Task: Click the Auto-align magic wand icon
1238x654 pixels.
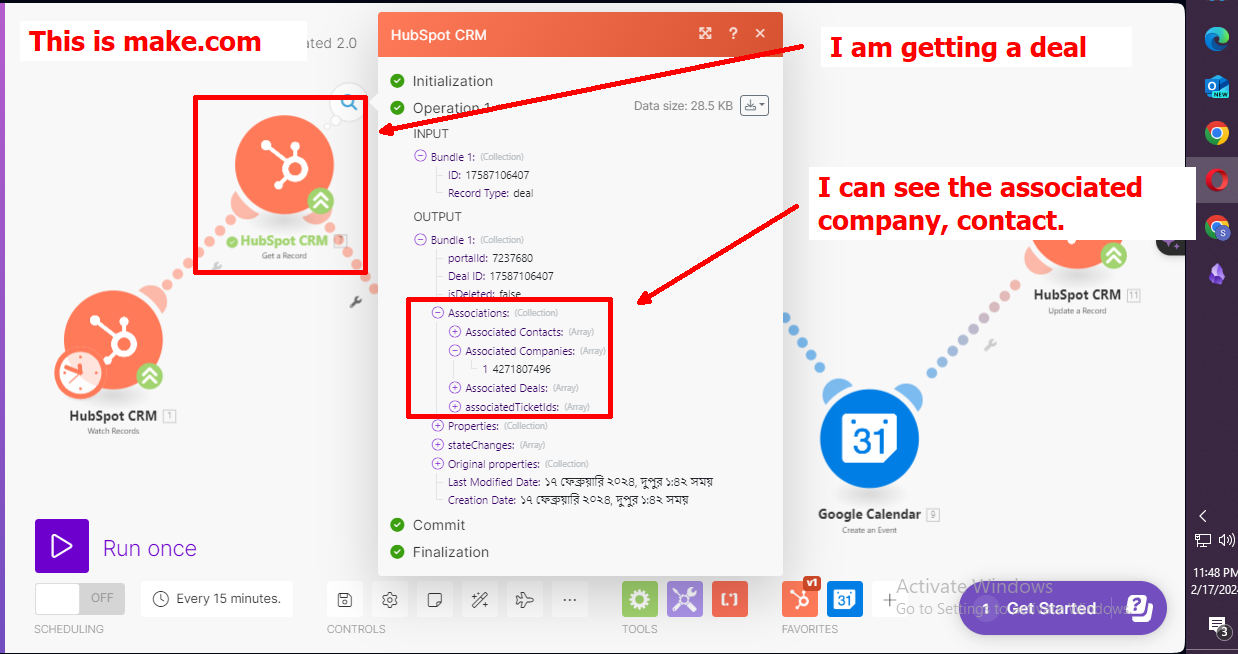Action: point(480,599)
